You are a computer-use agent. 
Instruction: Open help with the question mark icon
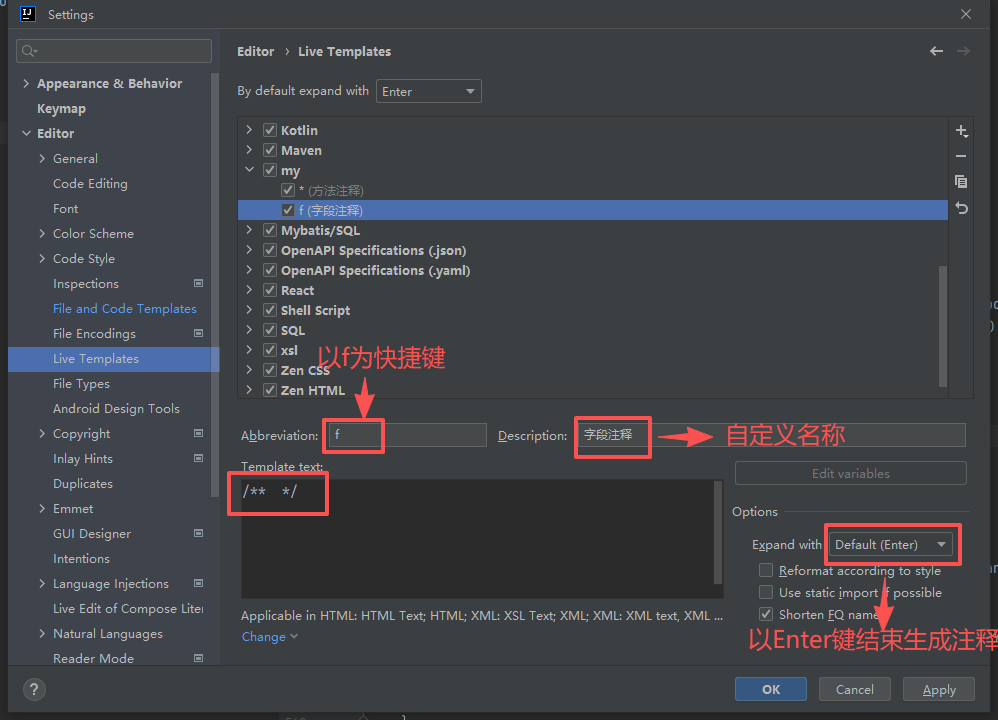(34, 689)
